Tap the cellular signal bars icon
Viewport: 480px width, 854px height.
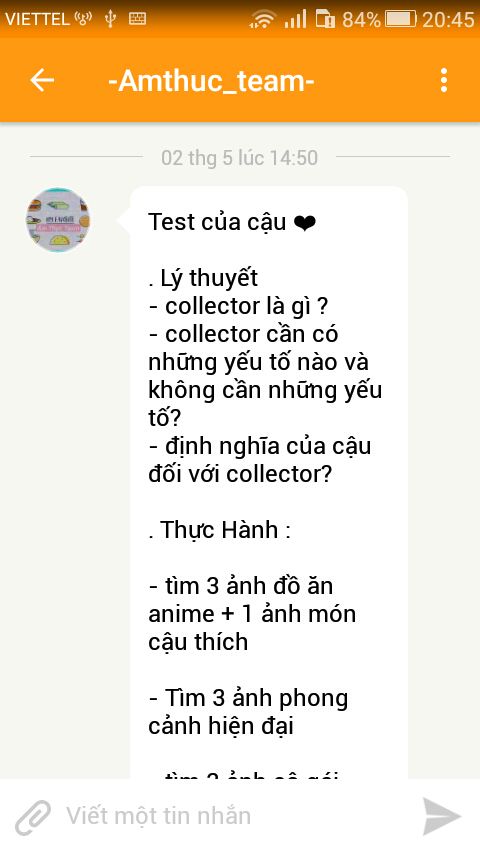tap(295, 20)
